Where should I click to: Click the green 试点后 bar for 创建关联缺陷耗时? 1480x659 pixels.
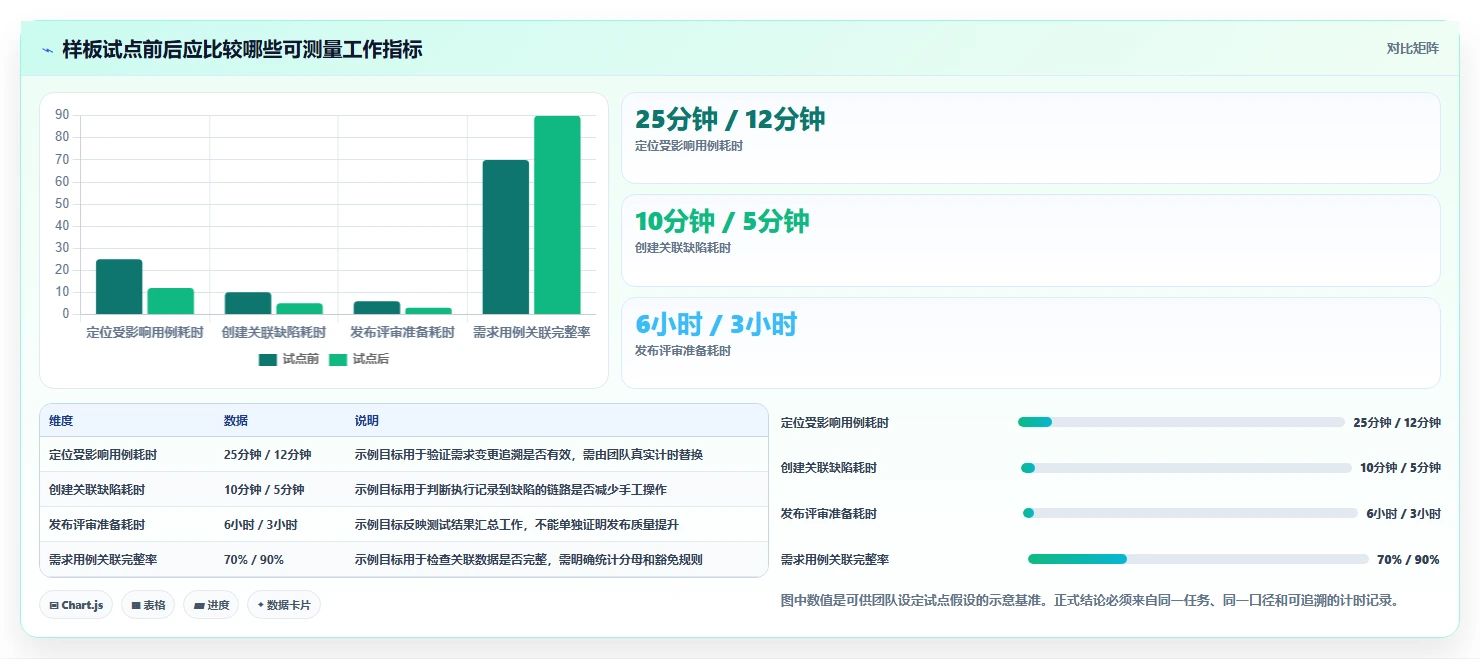pos(299,309)
